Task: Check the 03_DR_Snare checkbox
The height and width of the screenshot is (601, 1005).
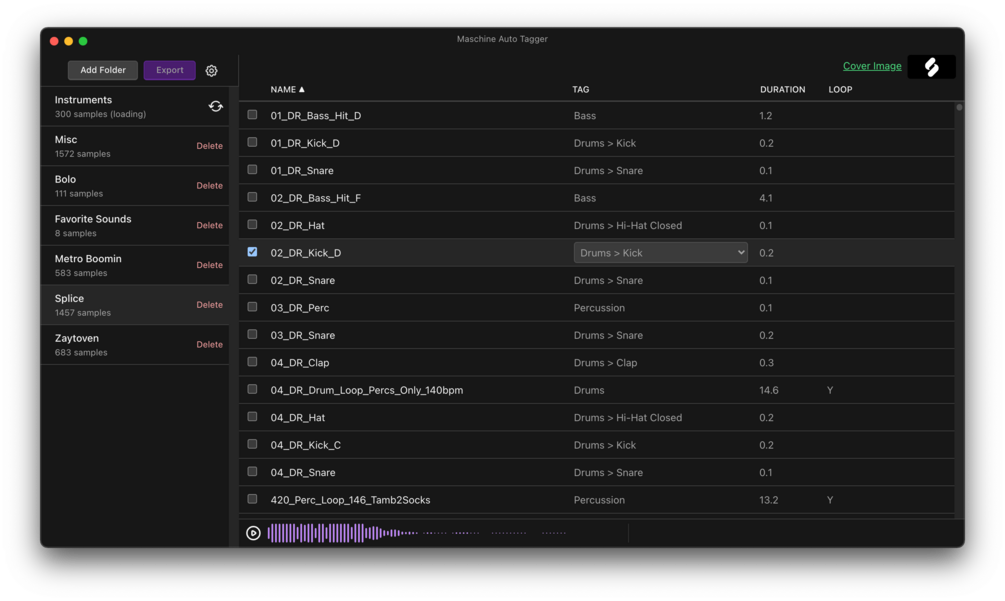Action: (253, 334)
